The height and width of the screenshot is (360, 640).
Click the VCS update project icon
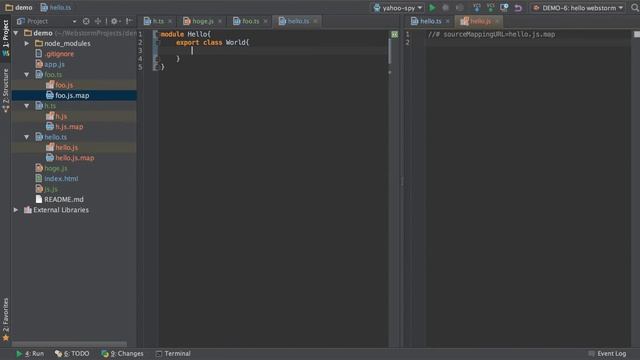coord(476,8)
